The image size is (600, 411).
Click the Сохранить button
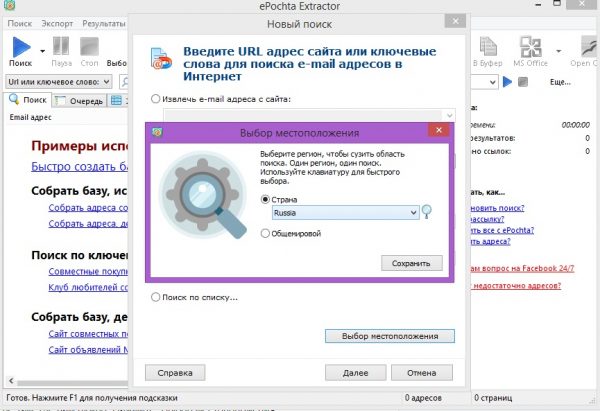point(412,263)
